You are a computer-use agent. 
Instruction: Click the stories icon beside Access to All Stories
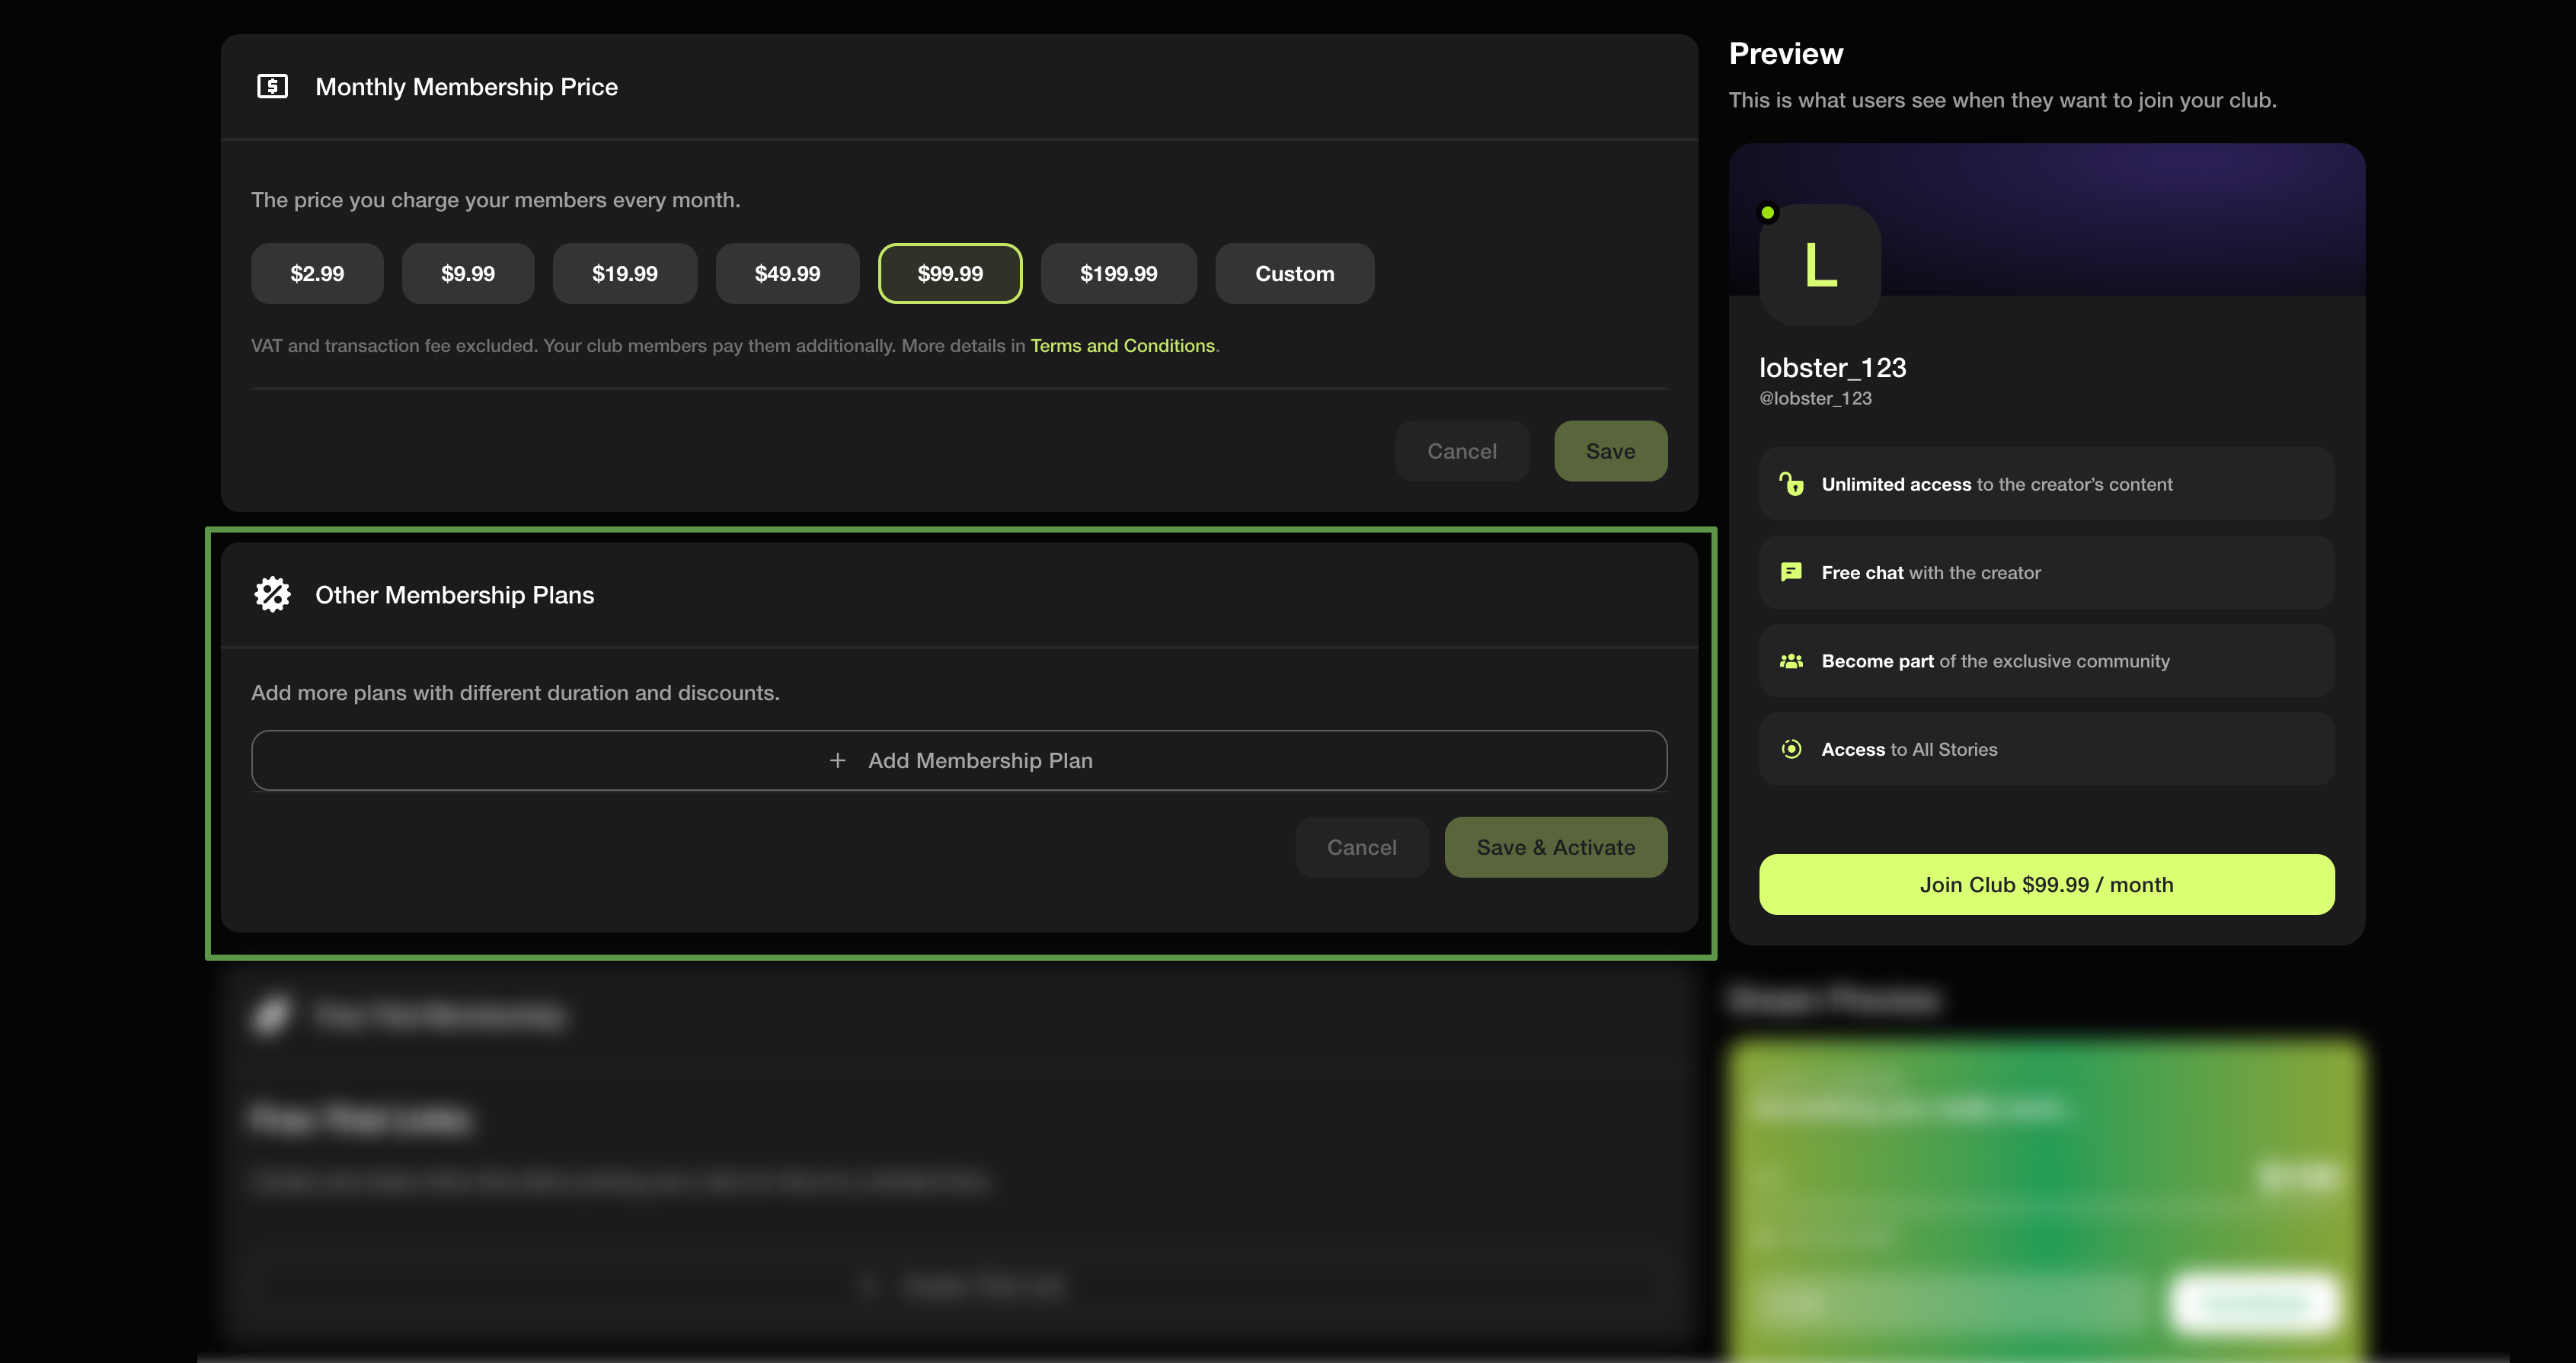(x=1791, y=748)
